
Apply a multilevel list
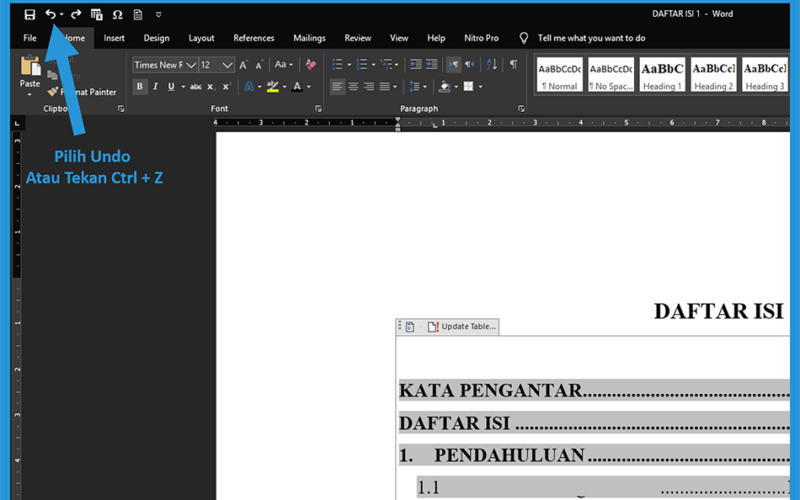pyautogui.click(x=386, y=64)
